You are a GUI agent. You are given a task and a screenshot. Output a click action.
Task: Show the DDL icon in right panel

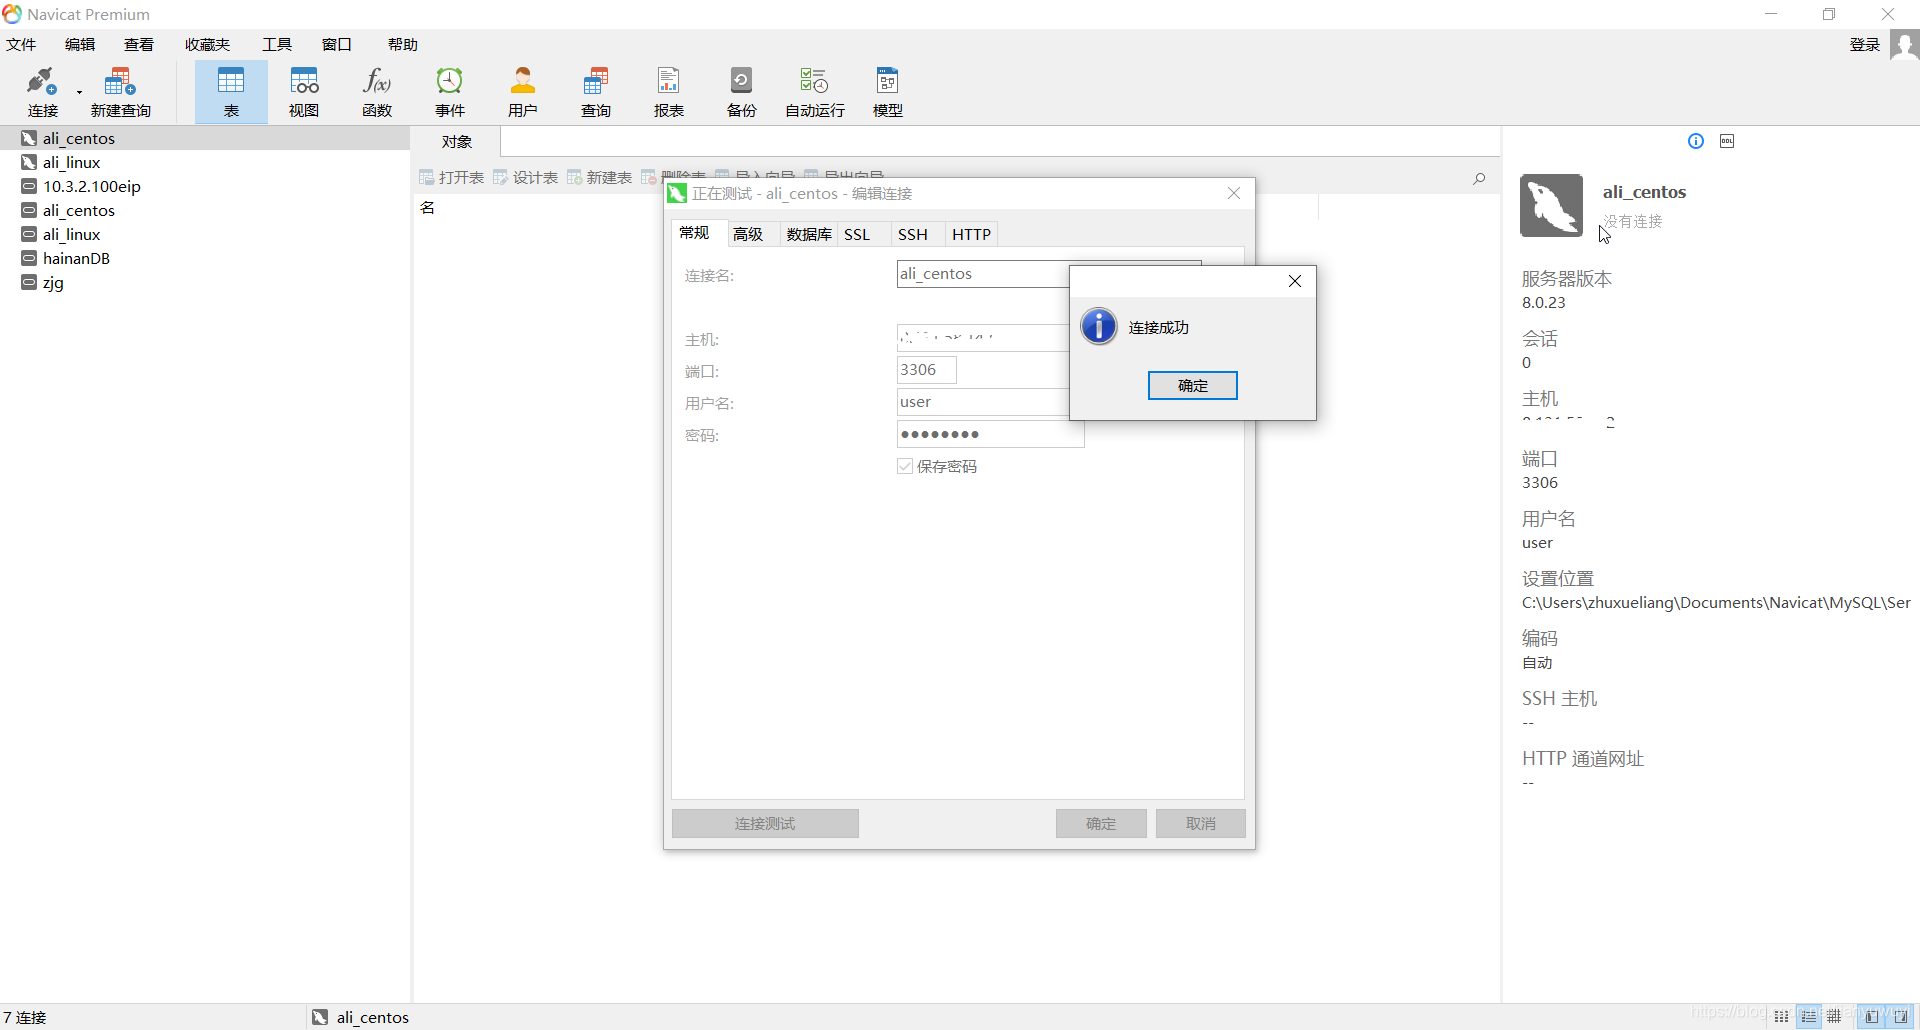pos(1727,141)
